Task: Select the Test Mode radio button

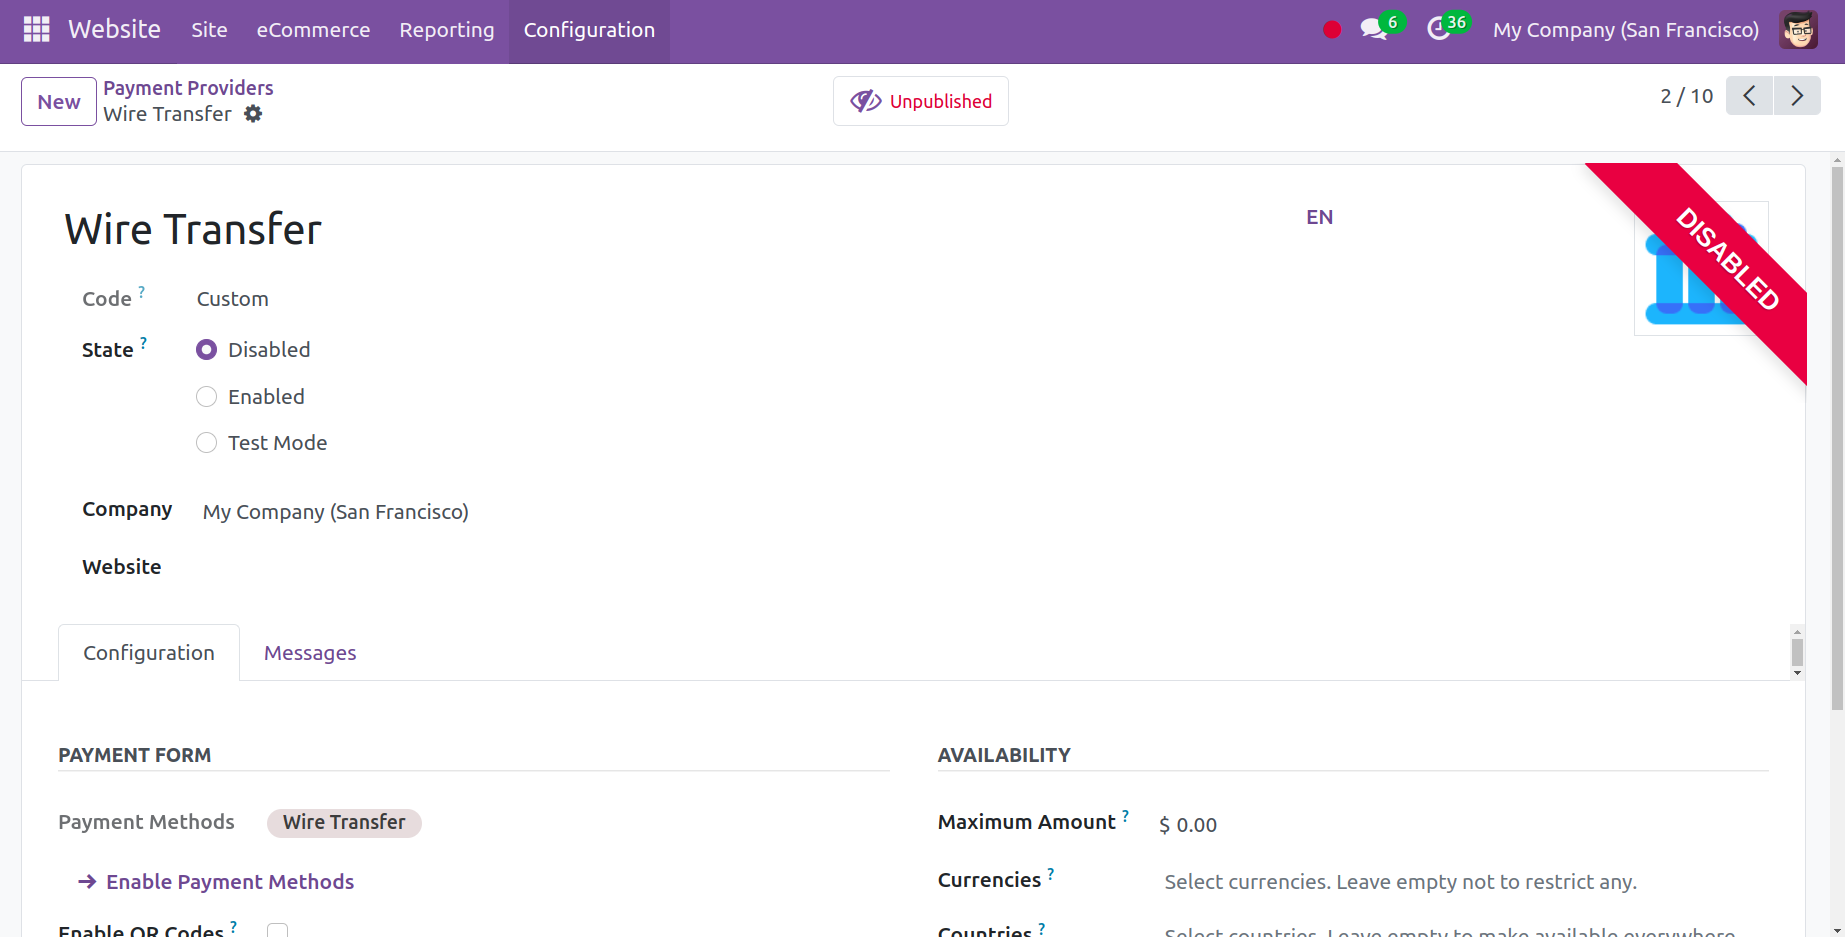Action: [x=206, y=443]
